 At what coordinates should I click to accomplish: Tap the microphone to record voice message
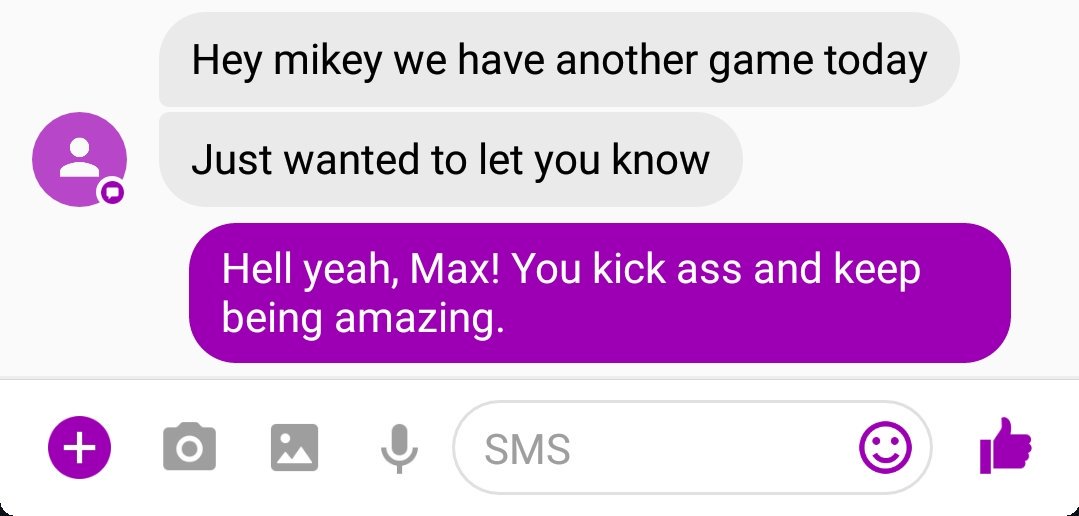point(399,449)
